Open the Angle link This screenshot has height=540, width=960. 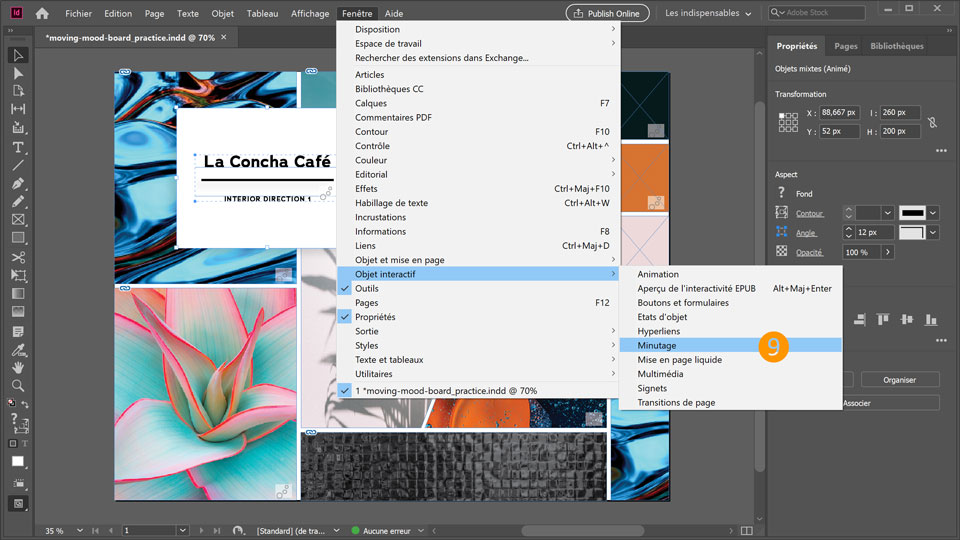tap(805, 233)
